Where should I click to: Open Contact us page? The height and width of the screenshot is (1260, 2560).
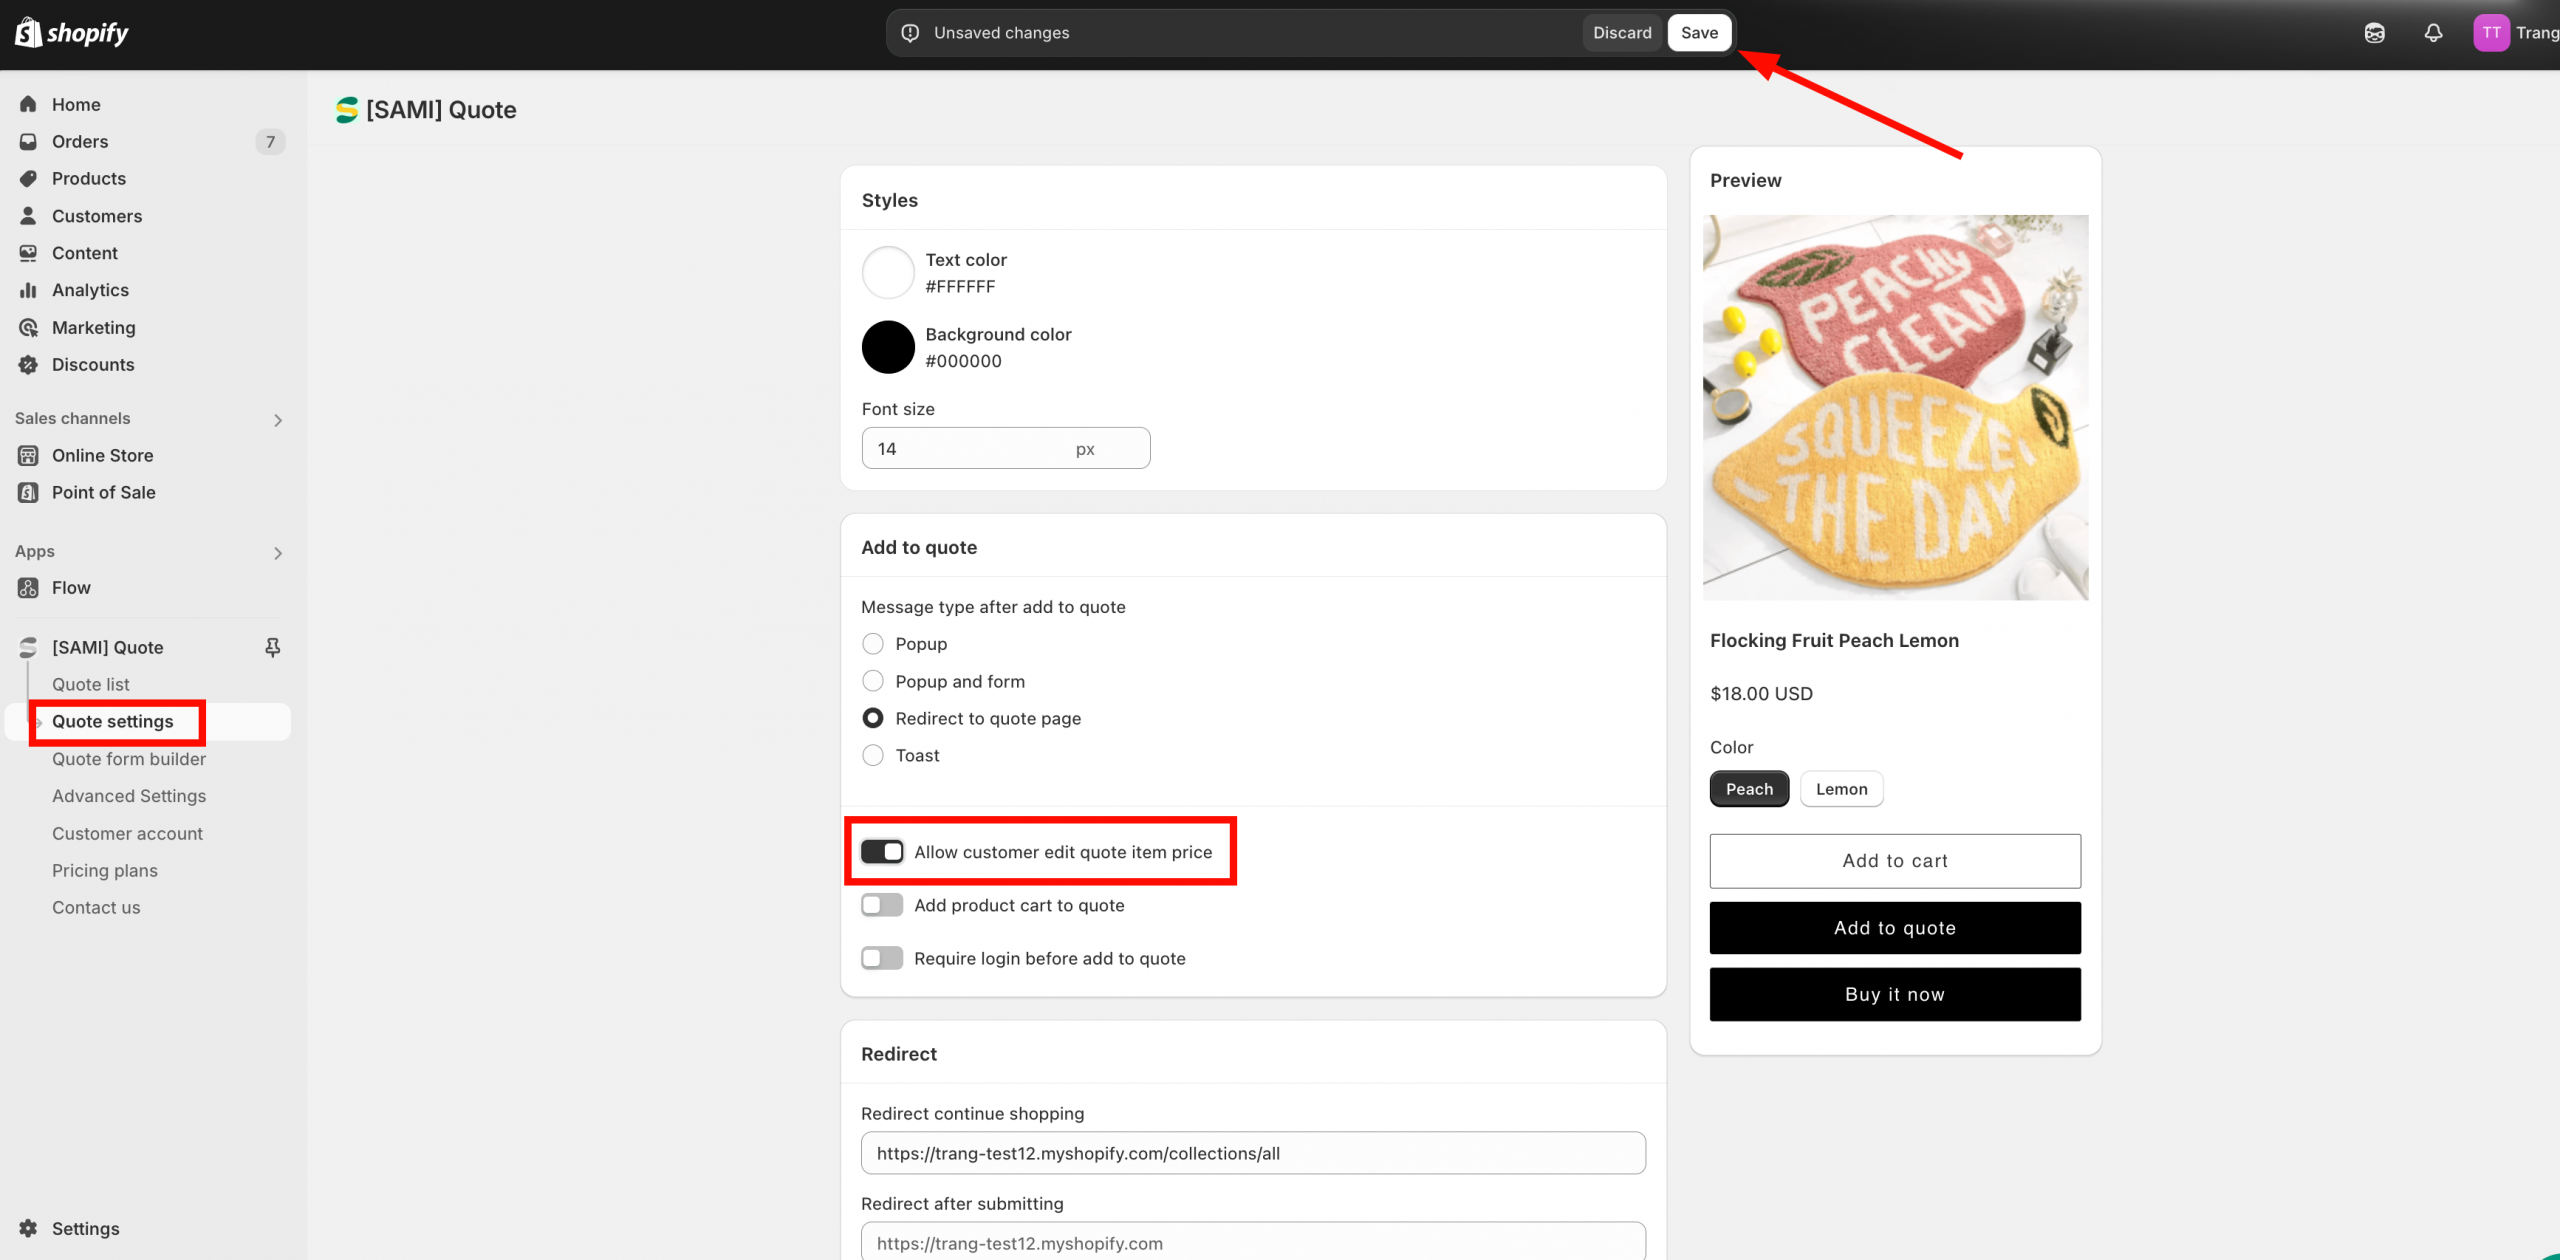point(96,908)
